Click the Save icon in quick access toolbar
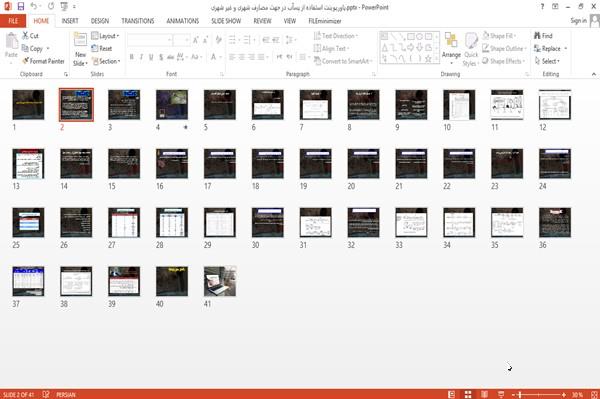 coord(21,7)
